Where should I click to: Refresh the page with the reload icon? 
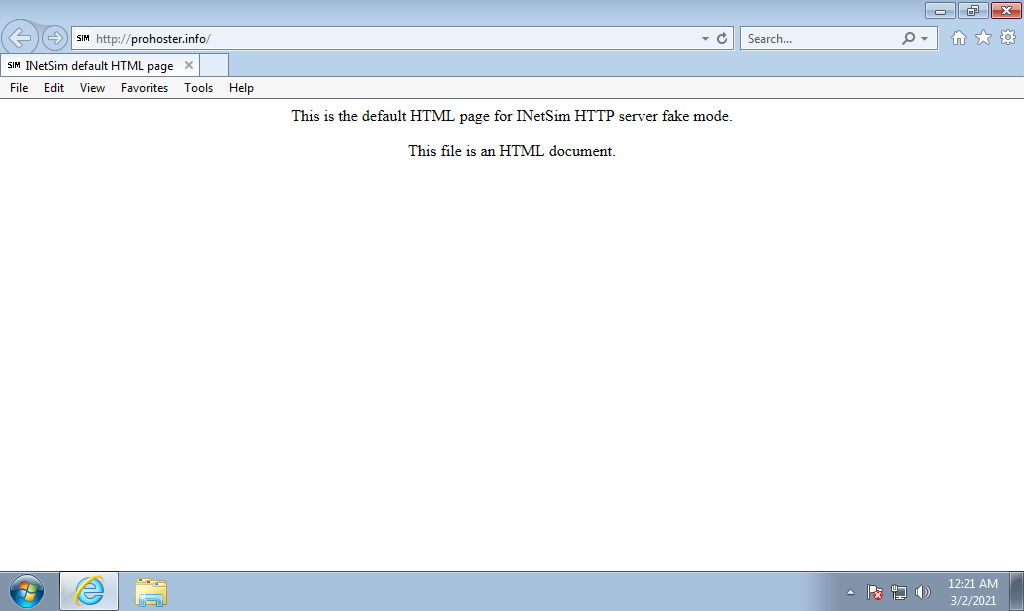coord(722,39)
